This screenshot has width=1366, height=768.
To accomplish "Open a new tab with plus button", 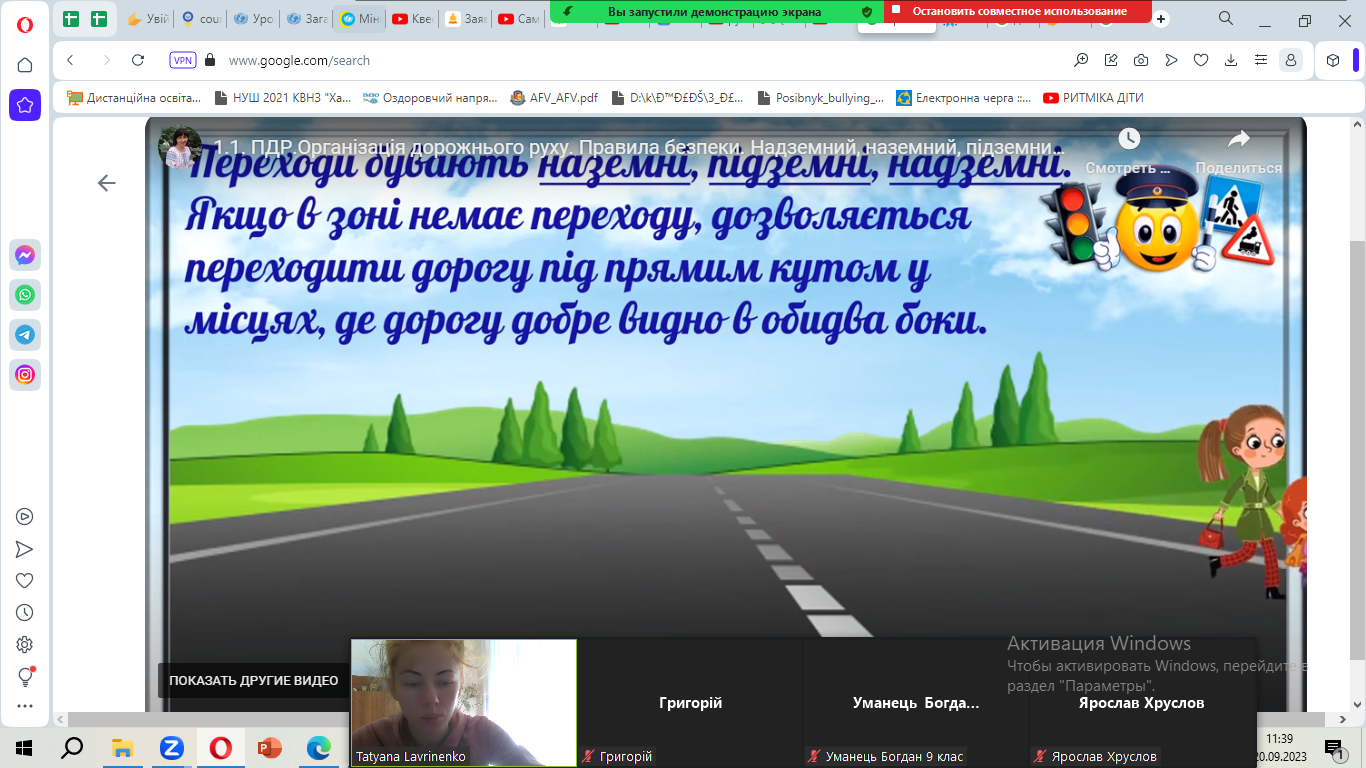I will (x=1161, y=19).
